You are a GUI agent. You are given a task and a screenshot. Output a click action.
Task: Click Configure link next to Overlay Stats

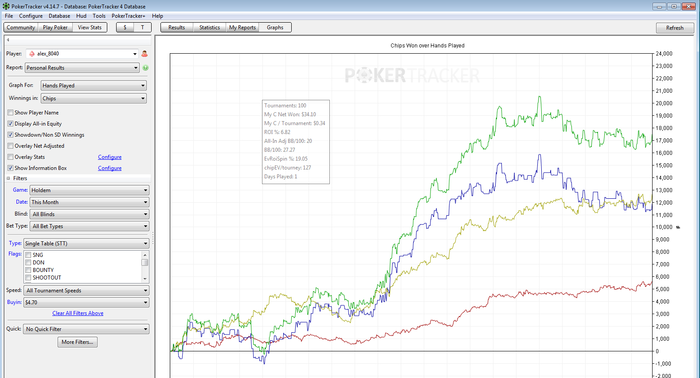[x=110, y=157]
